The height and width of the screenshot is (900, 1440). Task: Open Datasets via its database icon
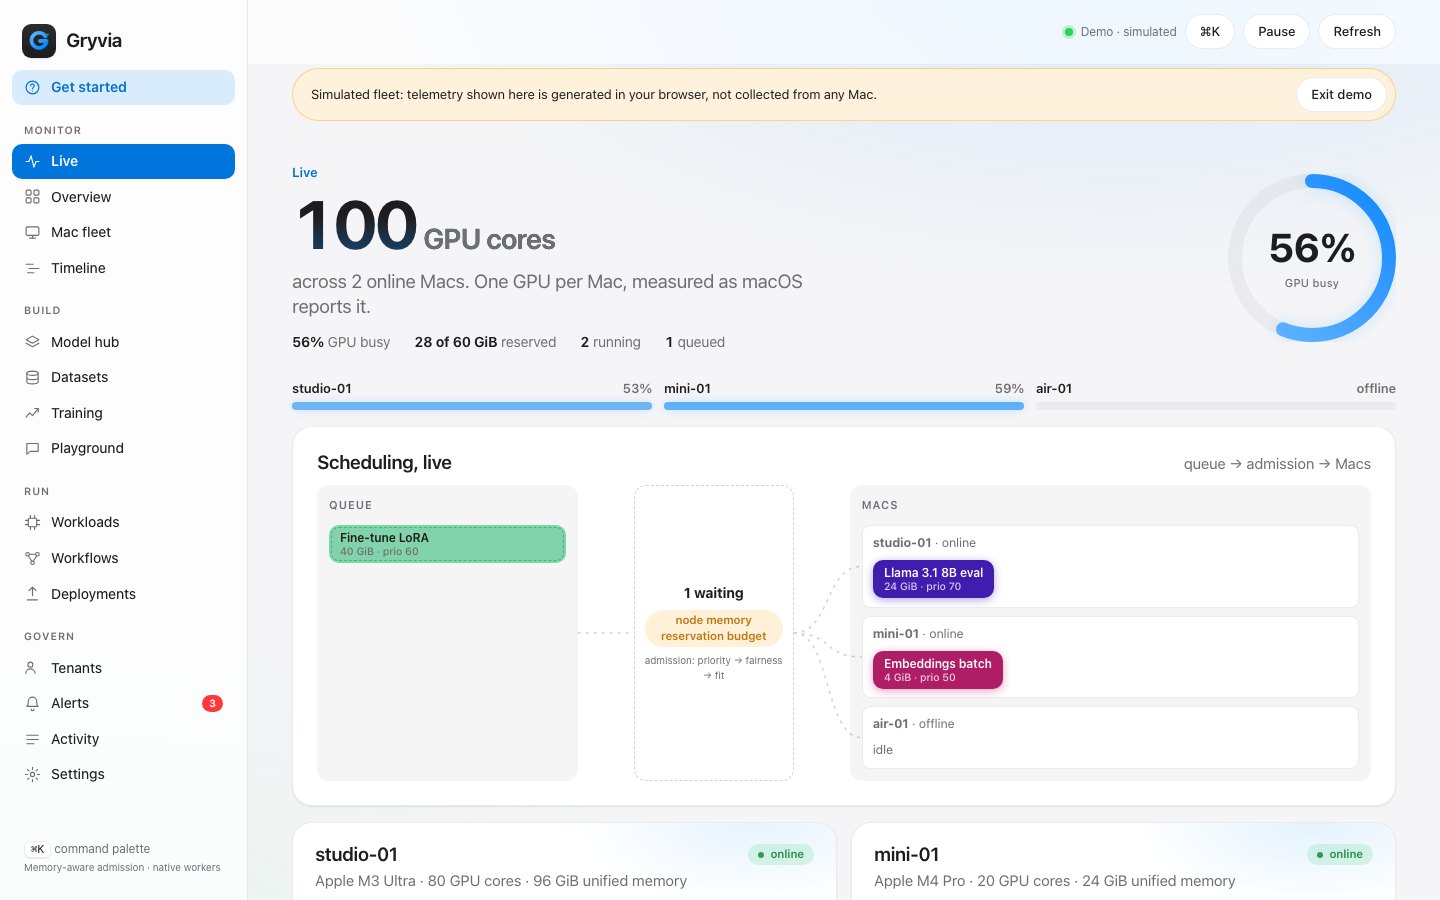[33, 377]
